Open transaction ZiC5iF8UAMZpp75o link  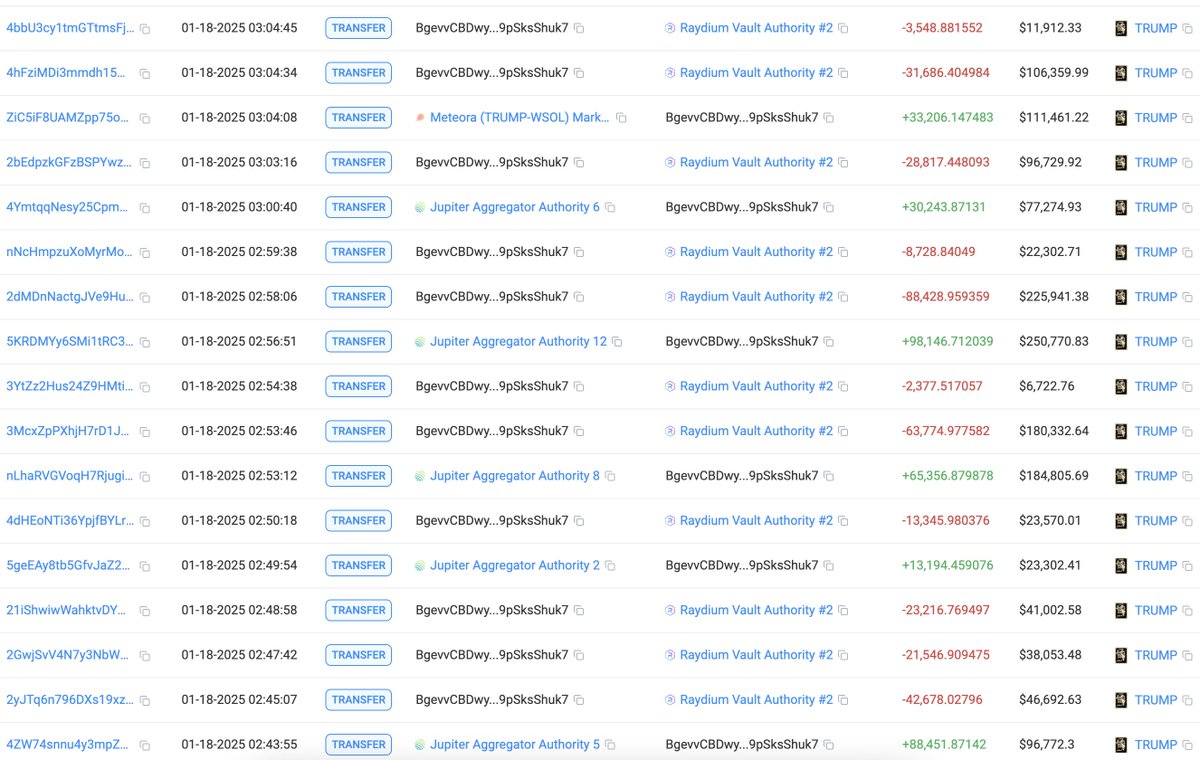(68, 117)
